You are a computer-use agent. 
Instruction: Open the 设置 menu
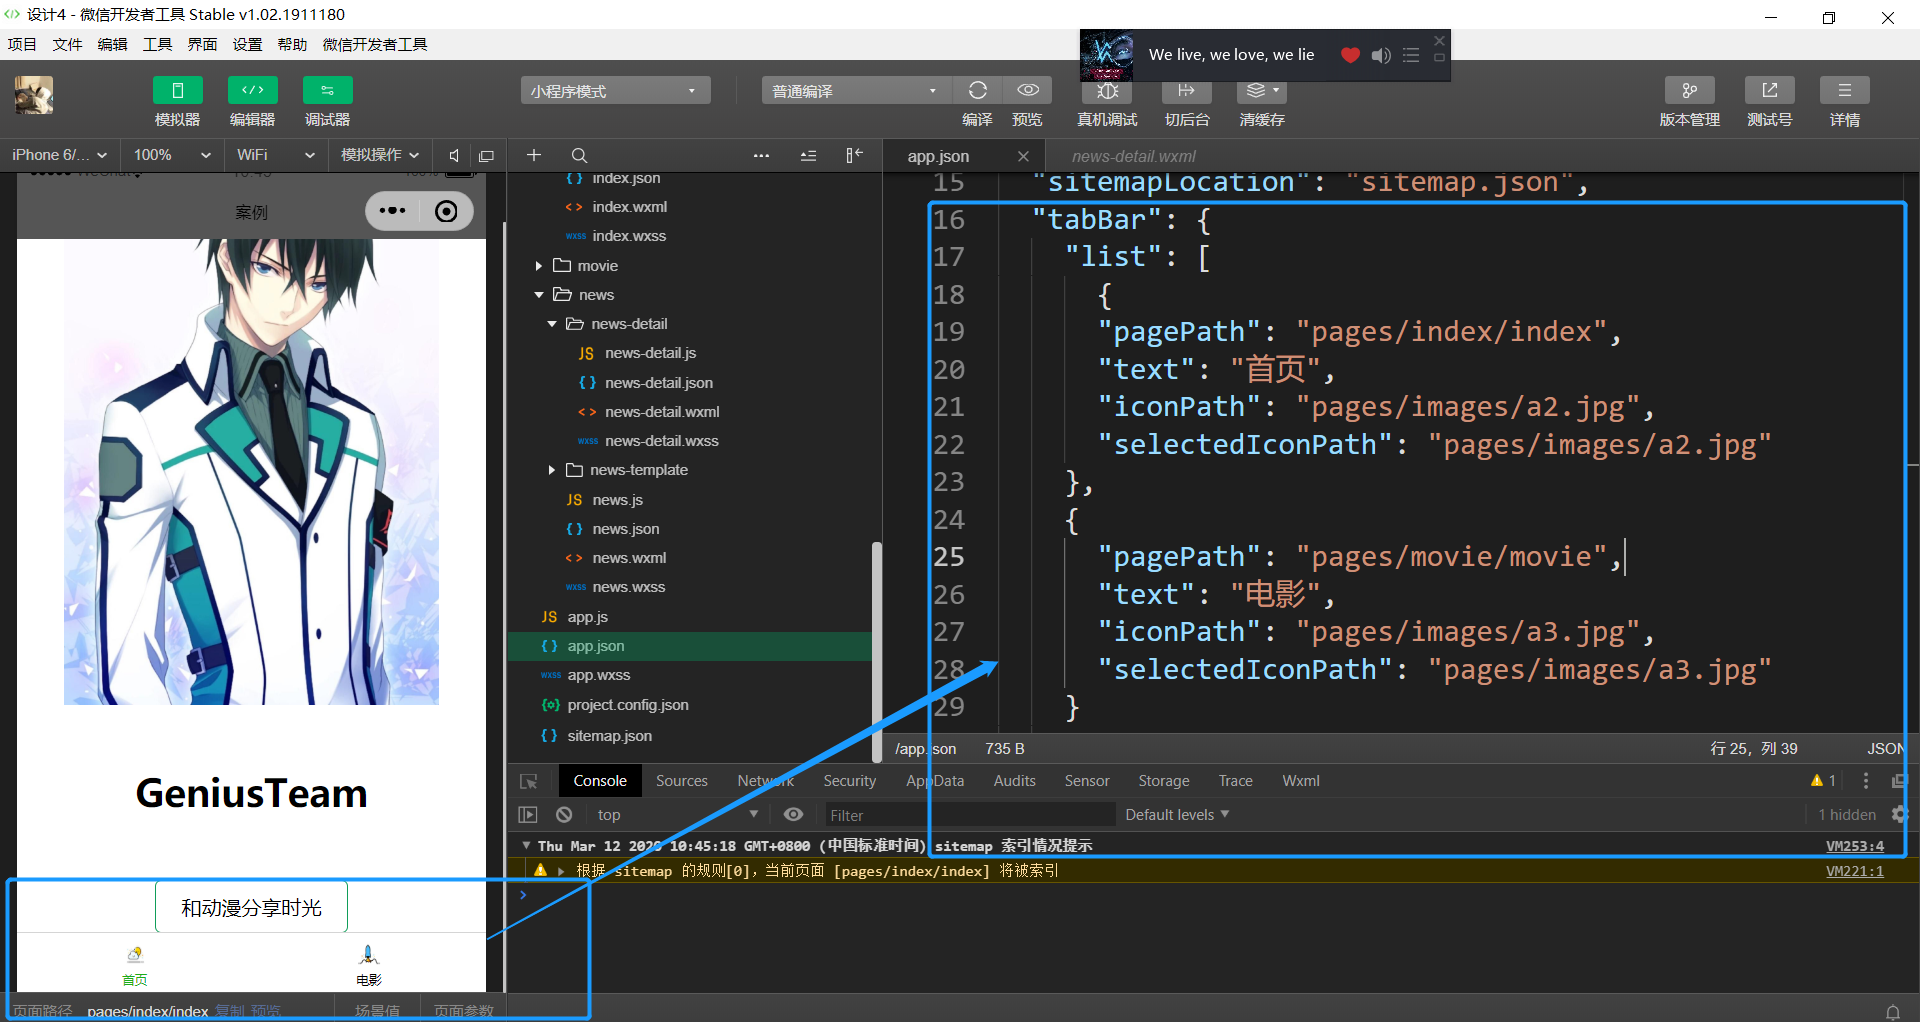click(x=247, y=44)
